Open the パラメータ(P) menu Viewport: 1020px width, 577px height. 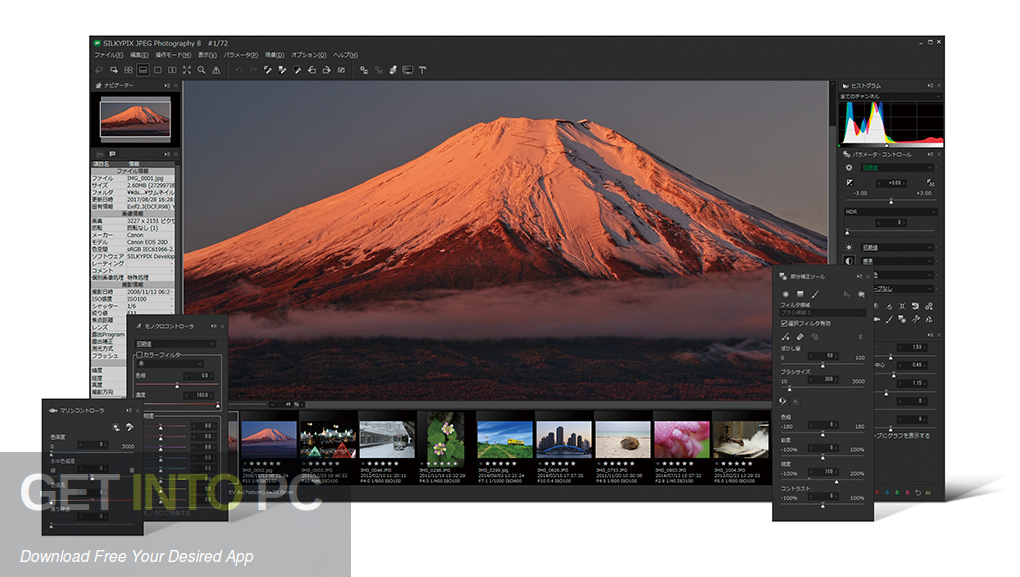(241, 55)
